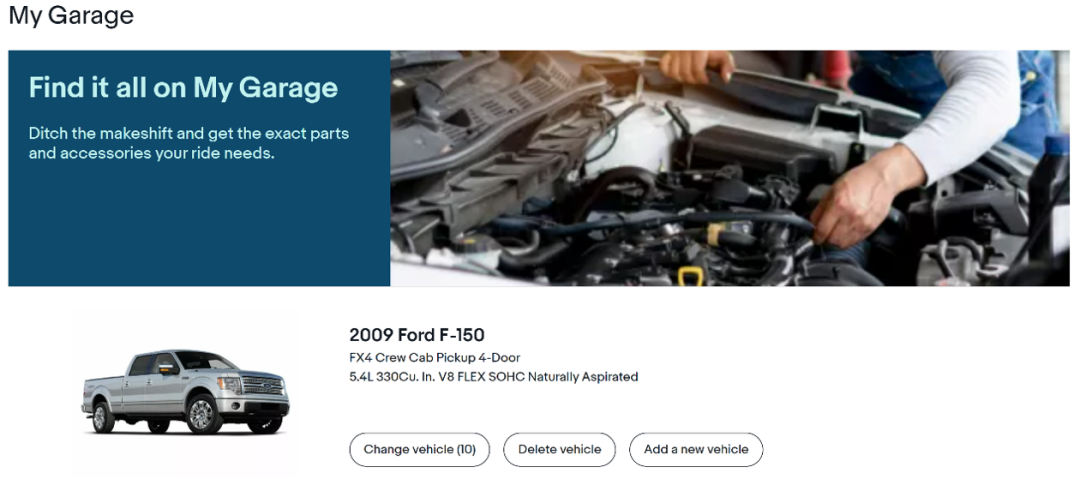This screenshot has width=1080, height=479.
Task: Click the truck's chrome front grille
Action: [264, 386]
